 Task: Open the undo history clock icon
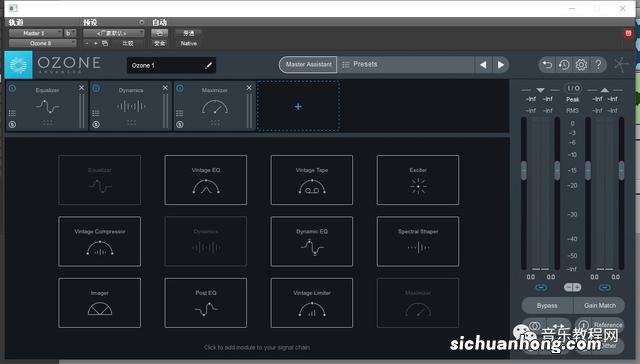coord(564,64)
